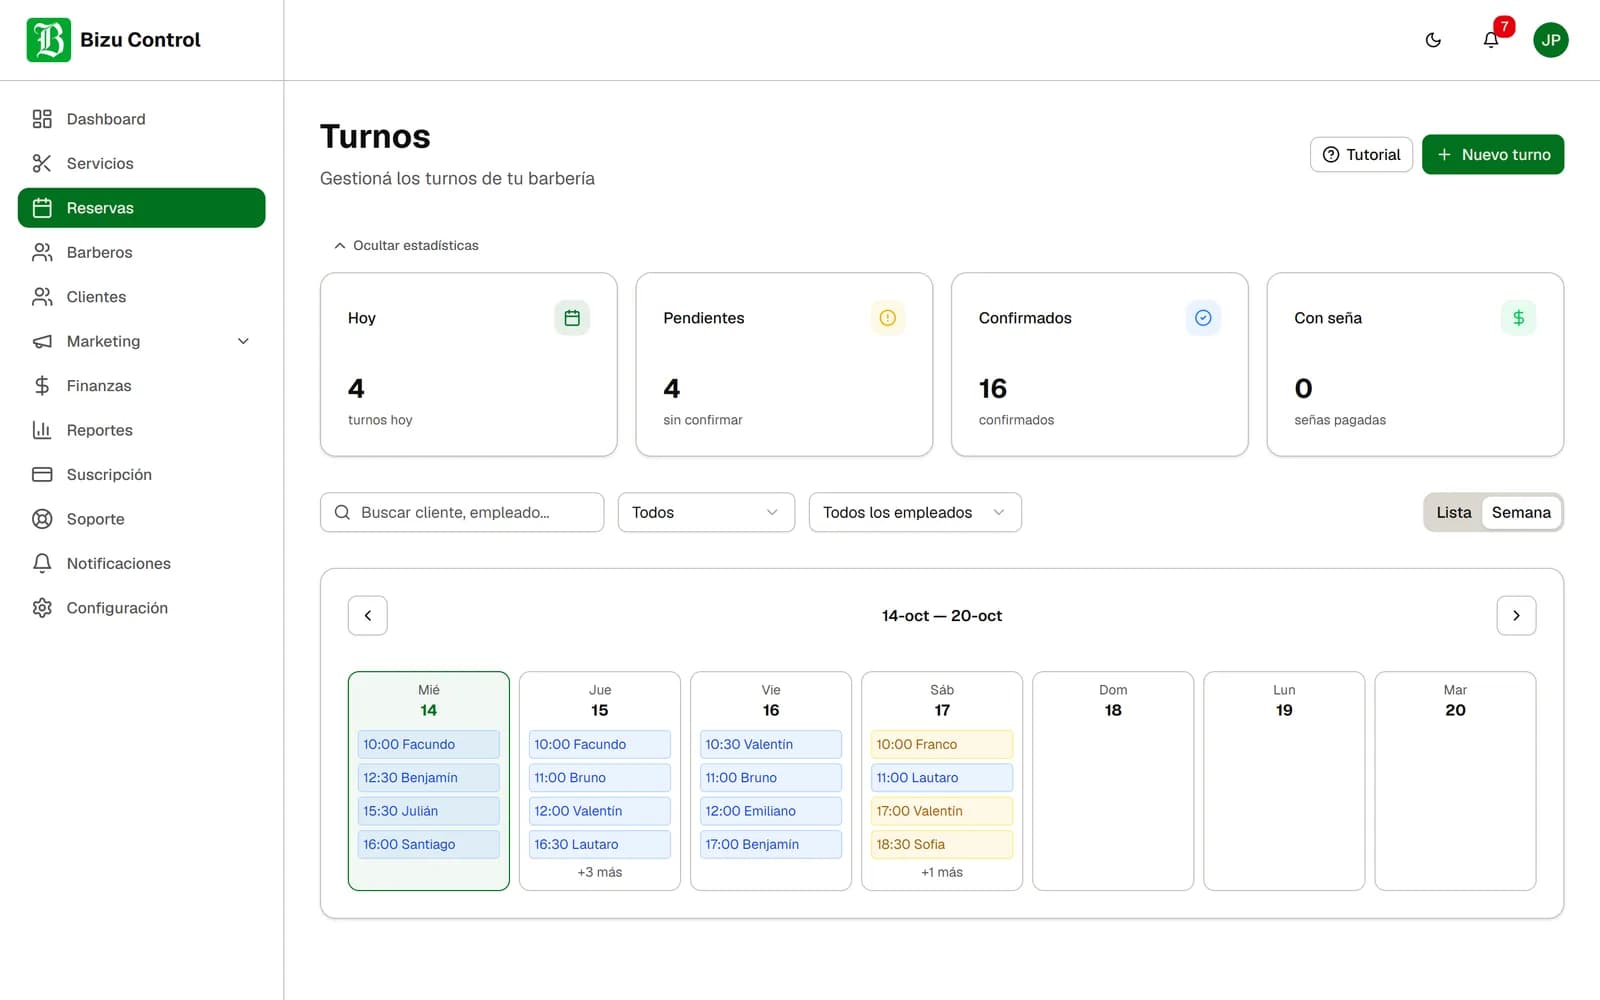
Task: Create a new appointment with Nuevo turno
Action: (1493, 155)
